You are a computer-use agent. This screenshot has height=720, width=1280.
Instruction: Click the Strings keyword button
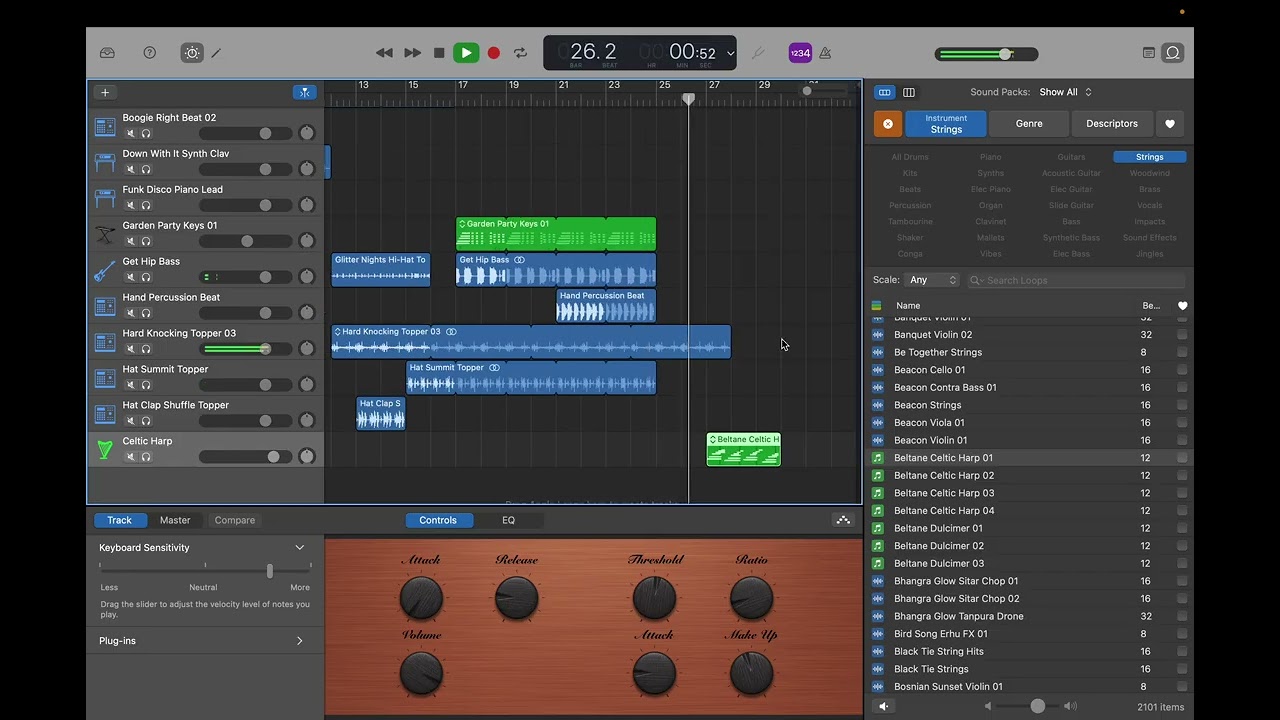coord(1150,157)
